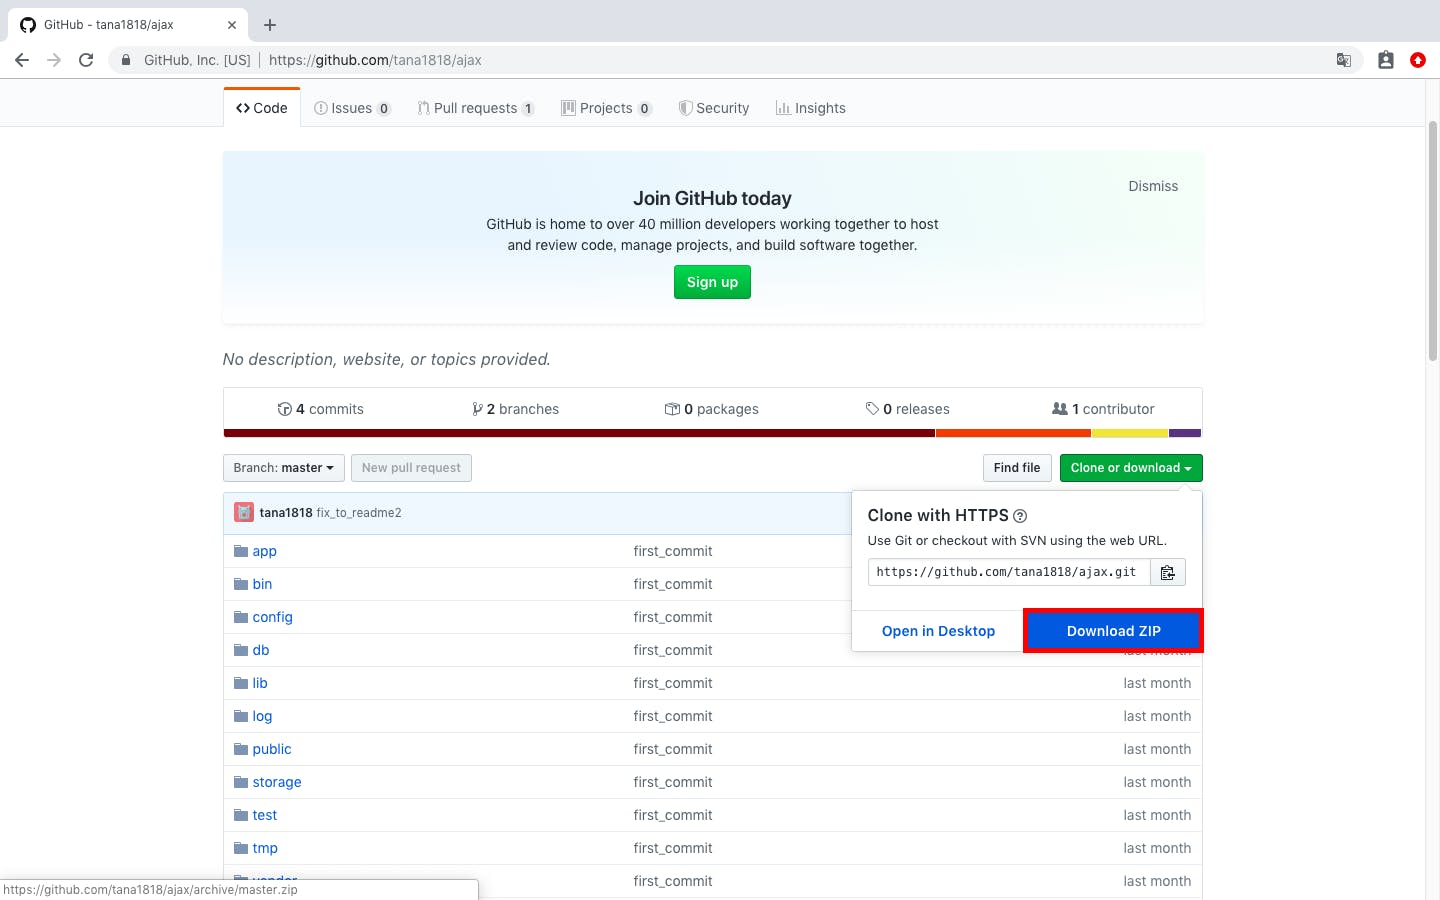The image size is (1440, 900).
Task: Open the profile extension icon in toolbar
Action: (x=1386, y=60)
